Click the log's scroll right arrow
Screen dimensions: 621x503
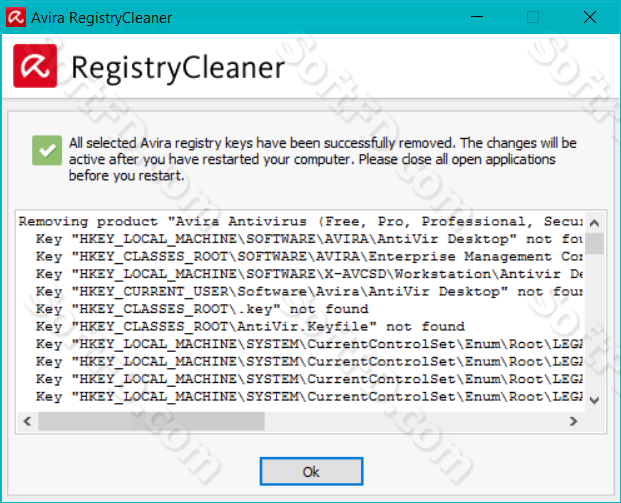(x=573, y=421)
